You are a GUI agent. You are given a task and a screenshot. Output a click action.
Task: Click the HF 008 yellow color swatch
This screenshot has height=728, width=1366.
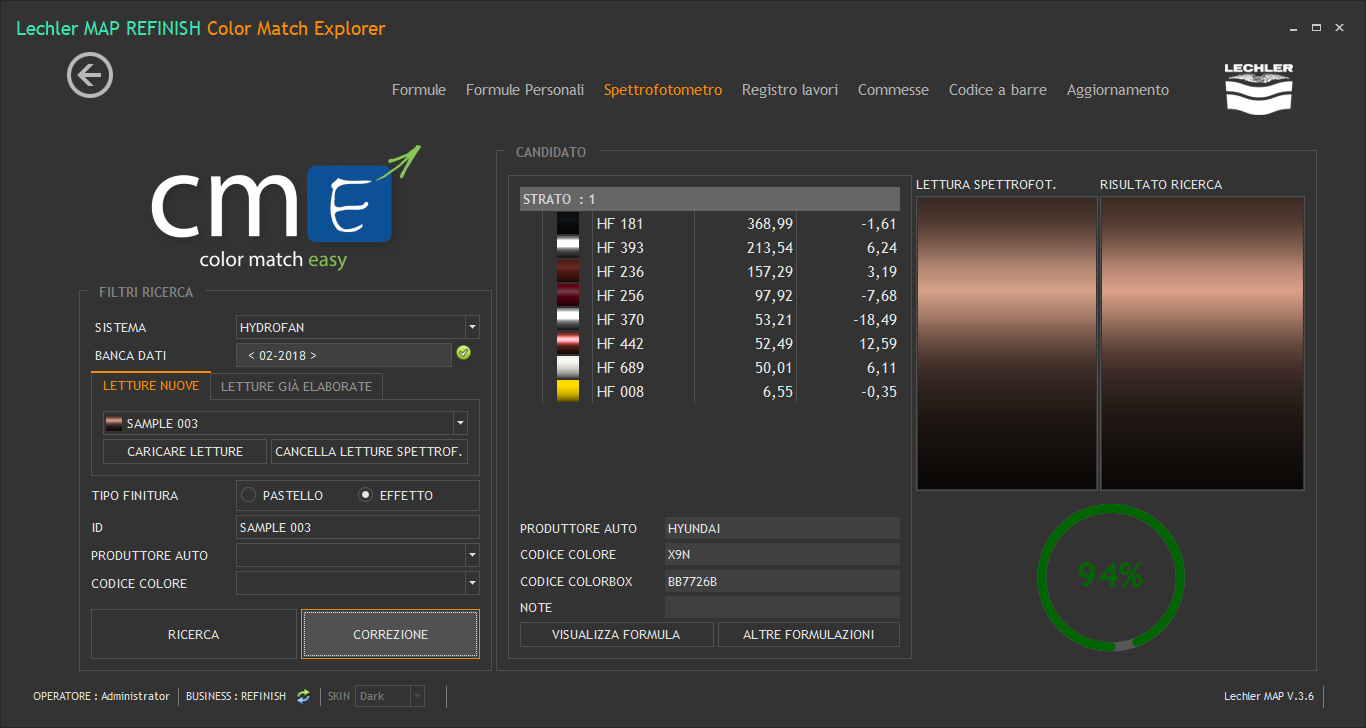click(568, 392)
